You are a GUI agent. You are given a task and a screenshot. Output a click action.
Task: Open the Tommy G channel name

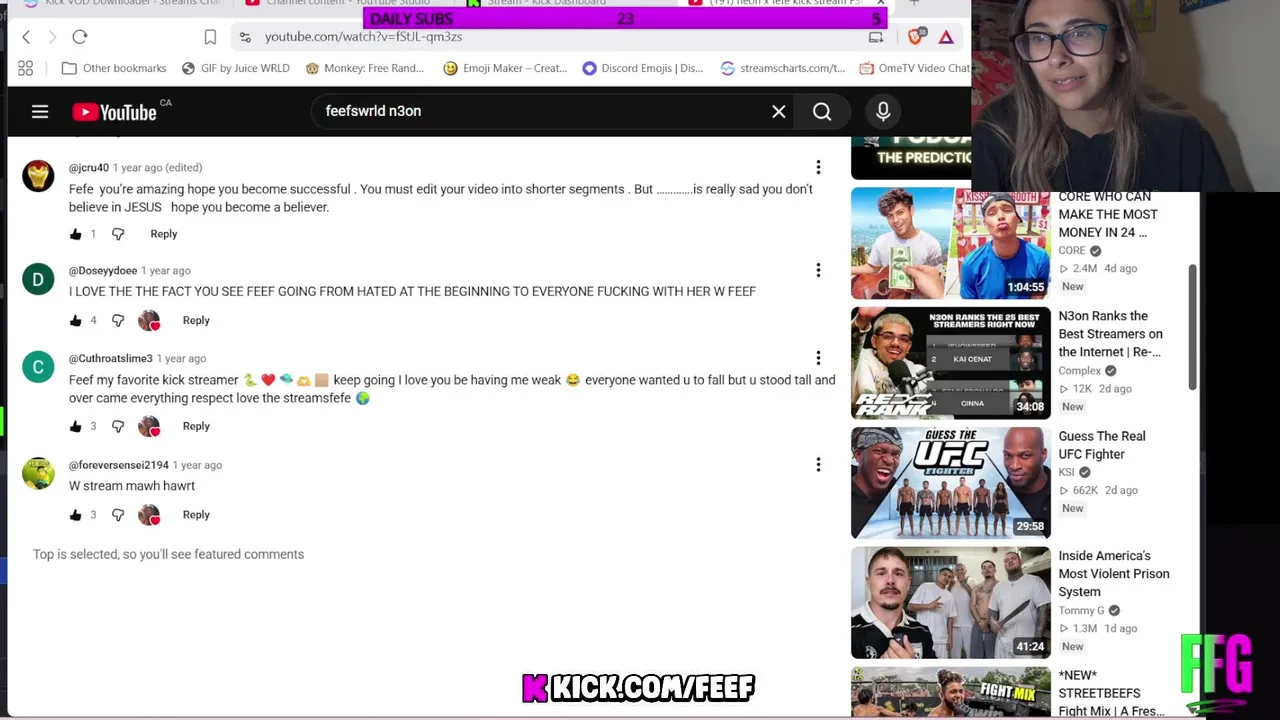click(1081, 611)
